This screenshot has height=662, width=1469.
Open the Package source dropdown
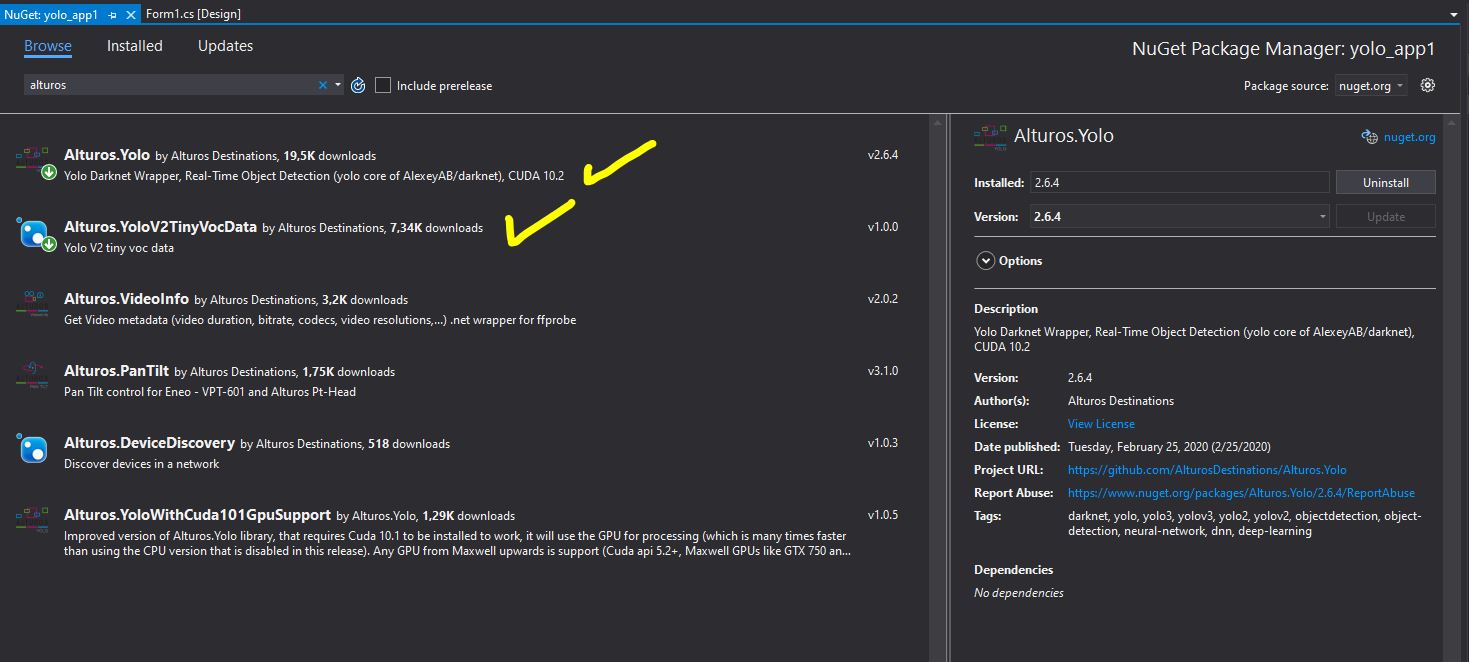coord(1370,86)
